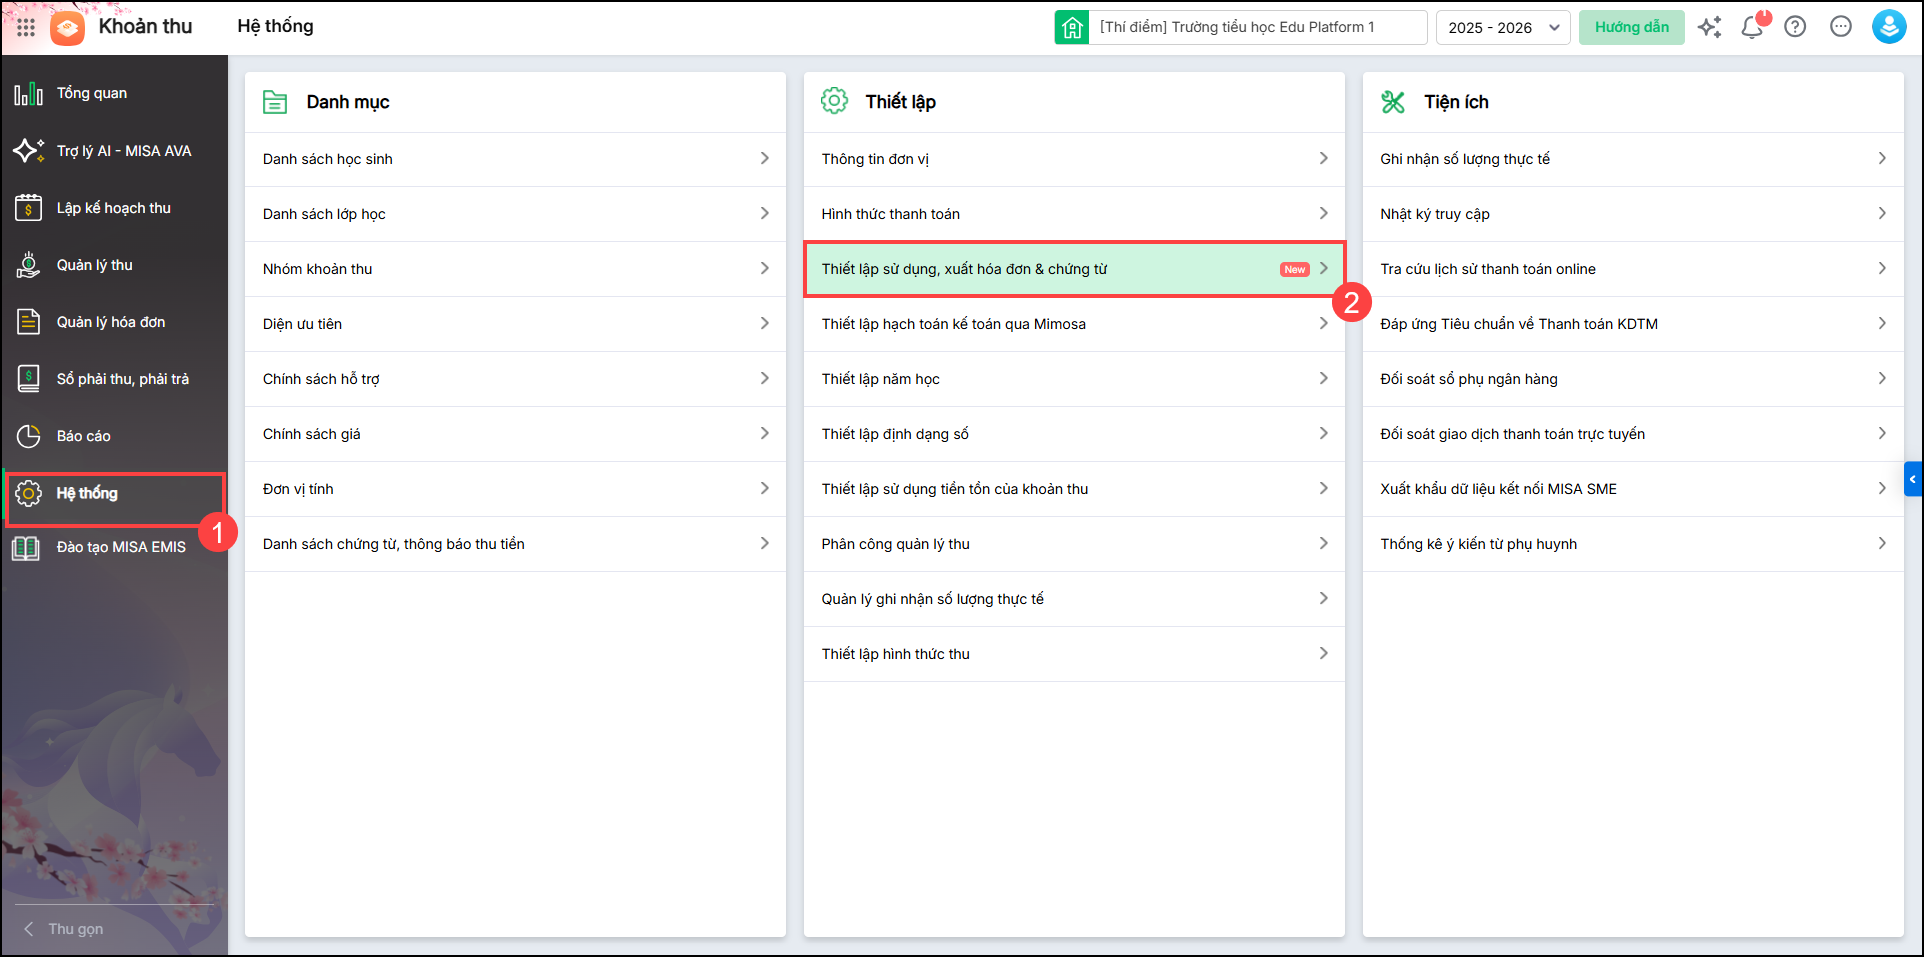Click the help question mark icon

1795,27
